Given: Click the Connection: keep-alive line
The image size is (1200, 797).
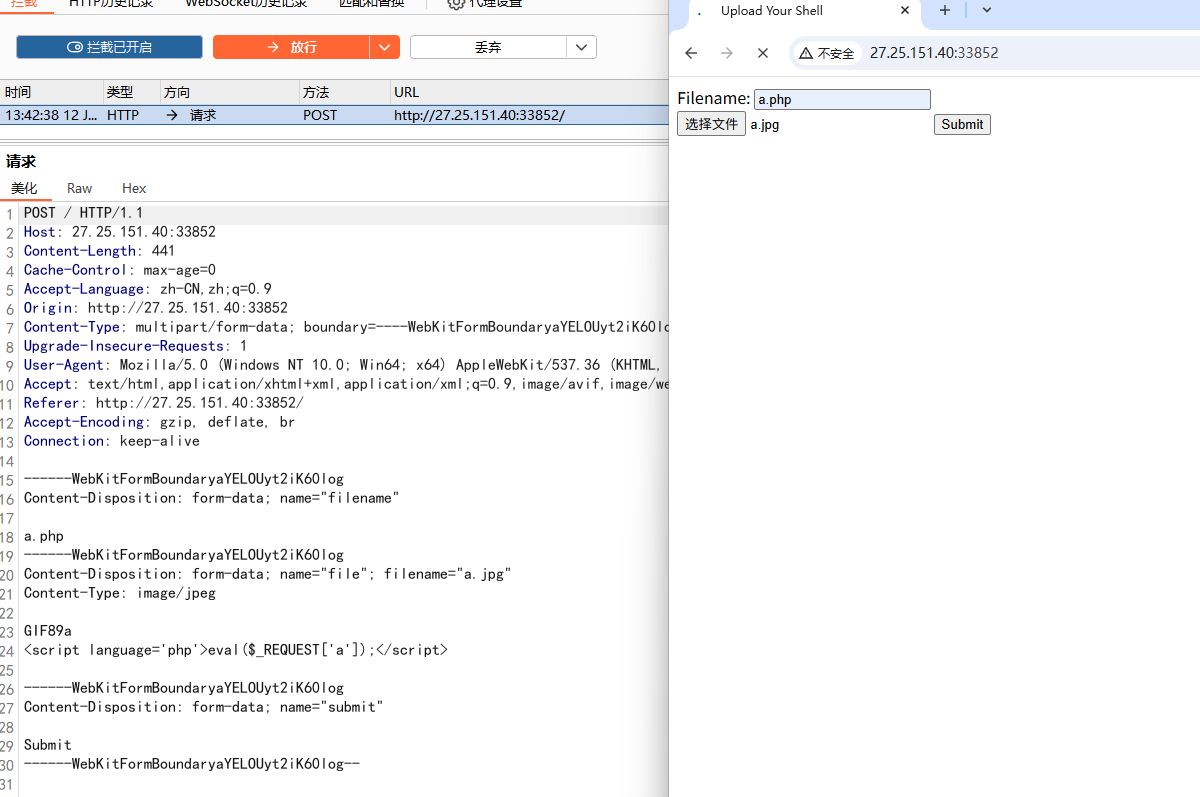Looking at the screenshot, I should (x=112, y=441).
